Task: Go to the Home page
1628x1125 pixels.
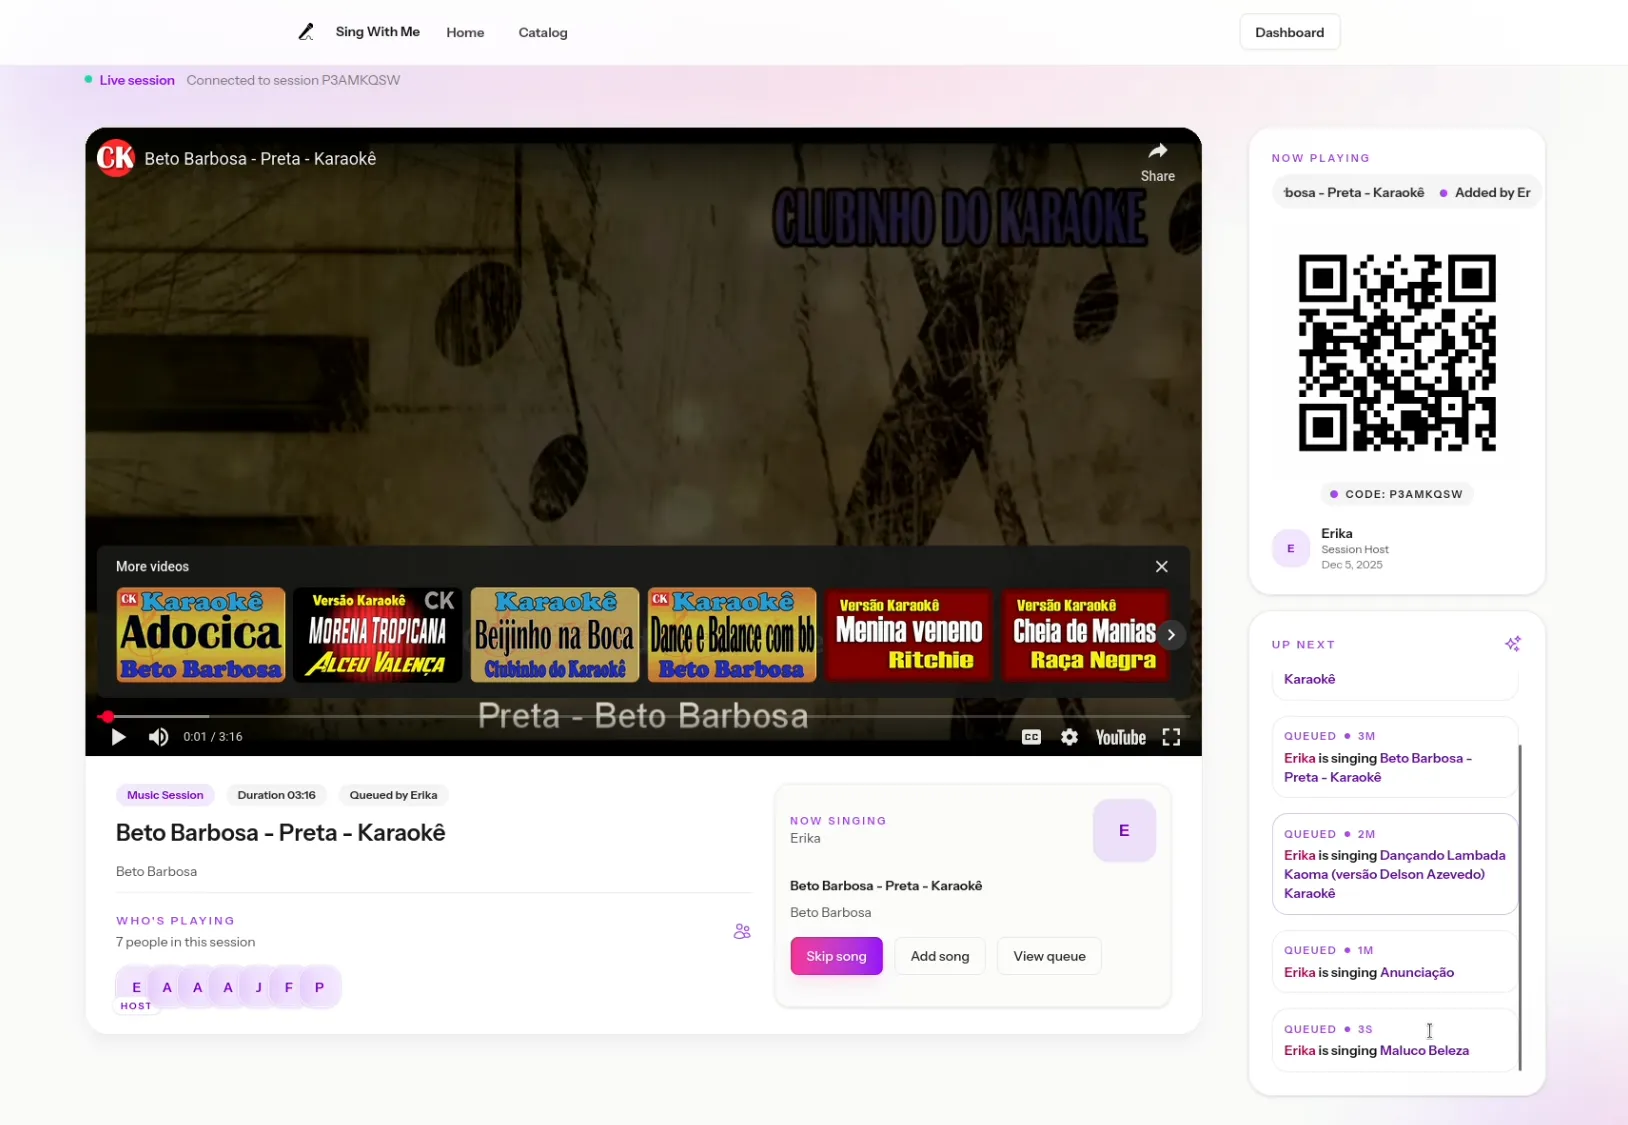Action: (465, 32)
